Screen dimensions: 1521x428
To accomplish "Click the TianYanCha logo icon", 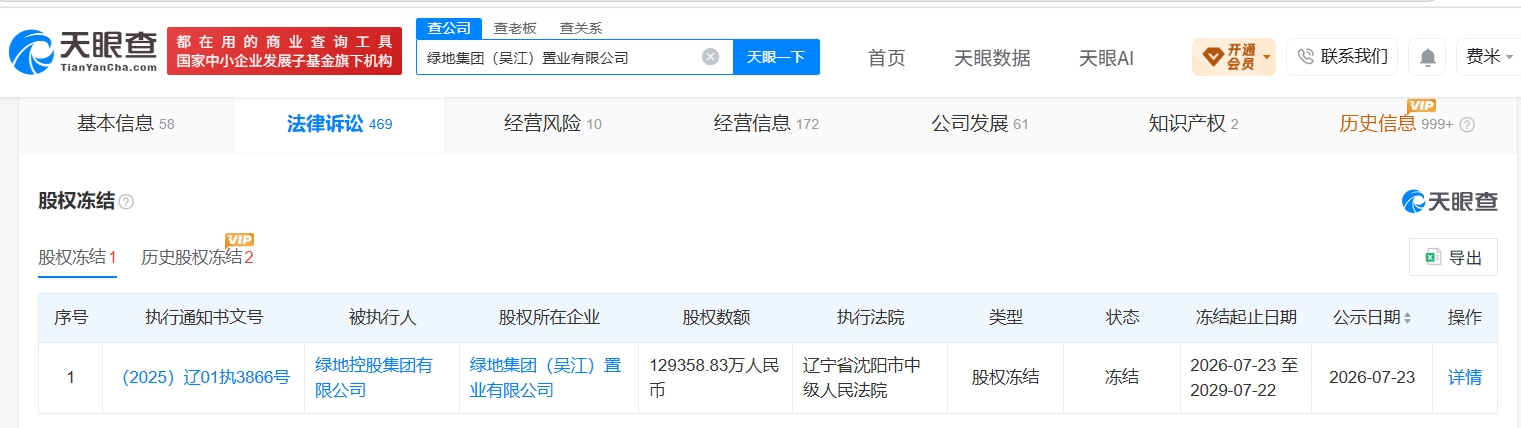I will click(31, 52).
